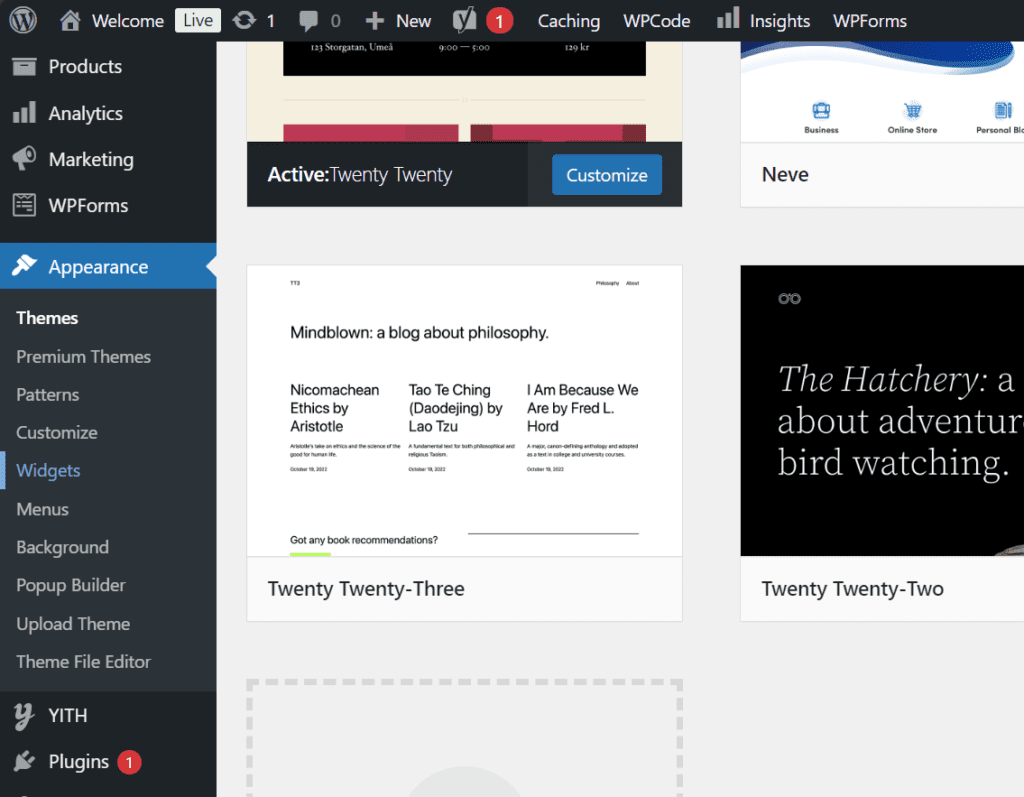Go to Menus under Appearance
1024x797 pixels.
click(42, 509)
